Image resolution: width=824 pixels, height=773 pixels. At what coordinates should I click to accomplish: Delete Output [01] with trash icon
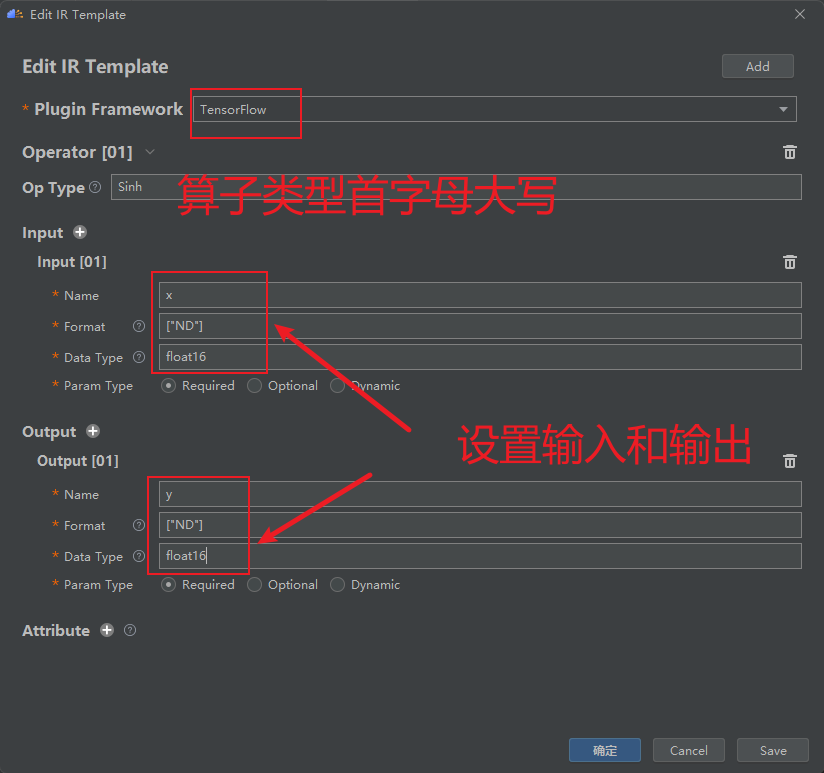(789, 461)
